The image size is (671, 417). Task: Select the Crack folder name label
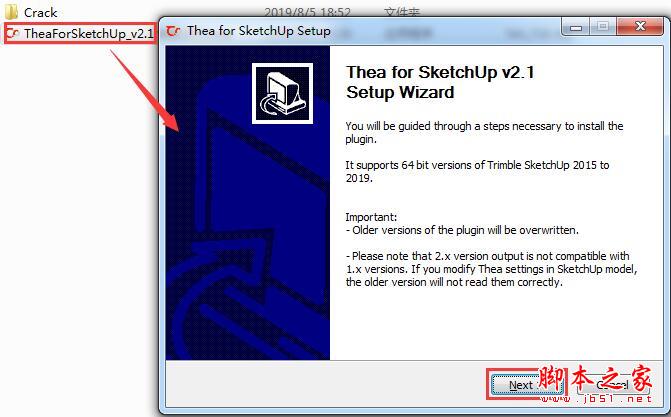click(41, 12)
